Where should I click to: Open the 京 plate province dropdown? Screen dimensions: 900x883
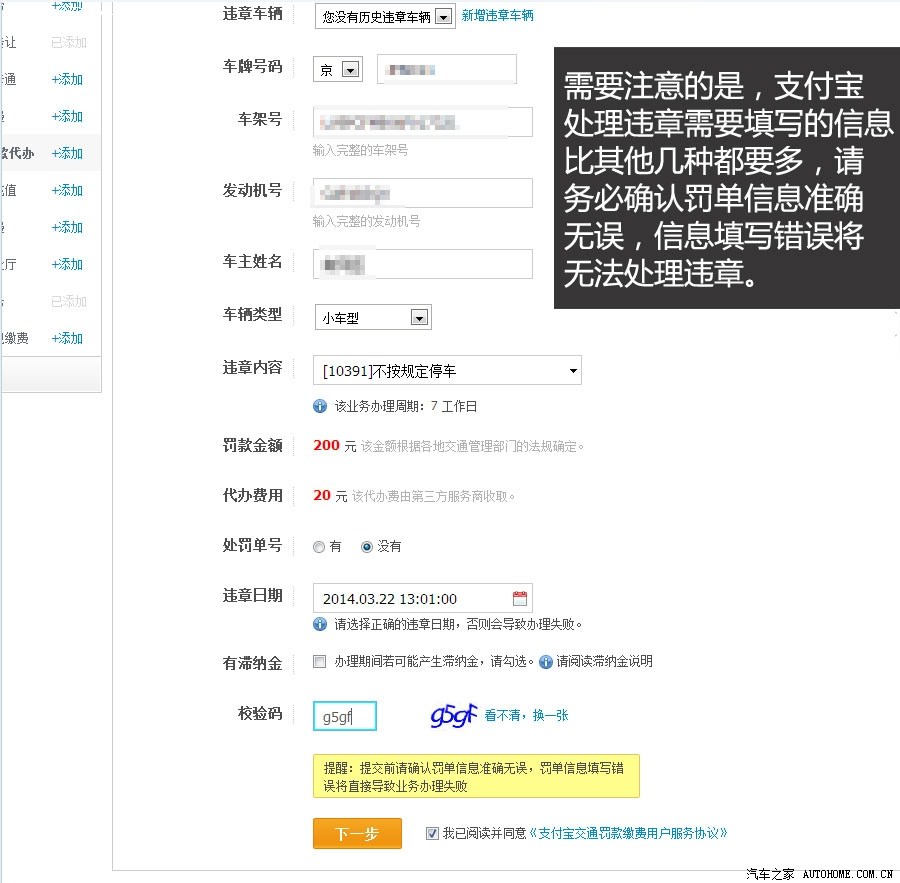pos(338,69)
